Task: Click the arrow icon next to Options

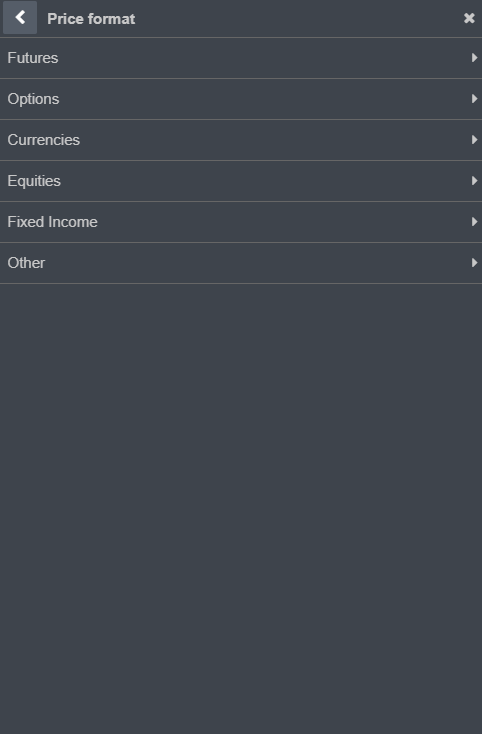Action: click(x=475, y=99)
